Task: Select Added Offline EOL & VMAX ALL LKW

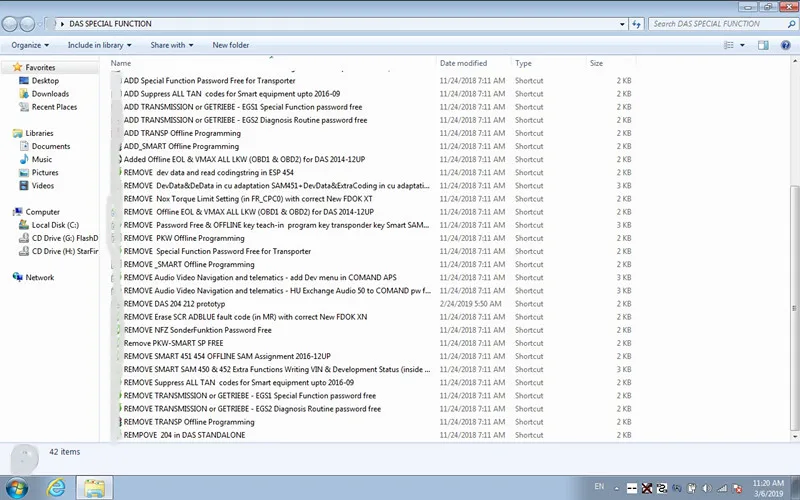Action: [x=244, y=160]
